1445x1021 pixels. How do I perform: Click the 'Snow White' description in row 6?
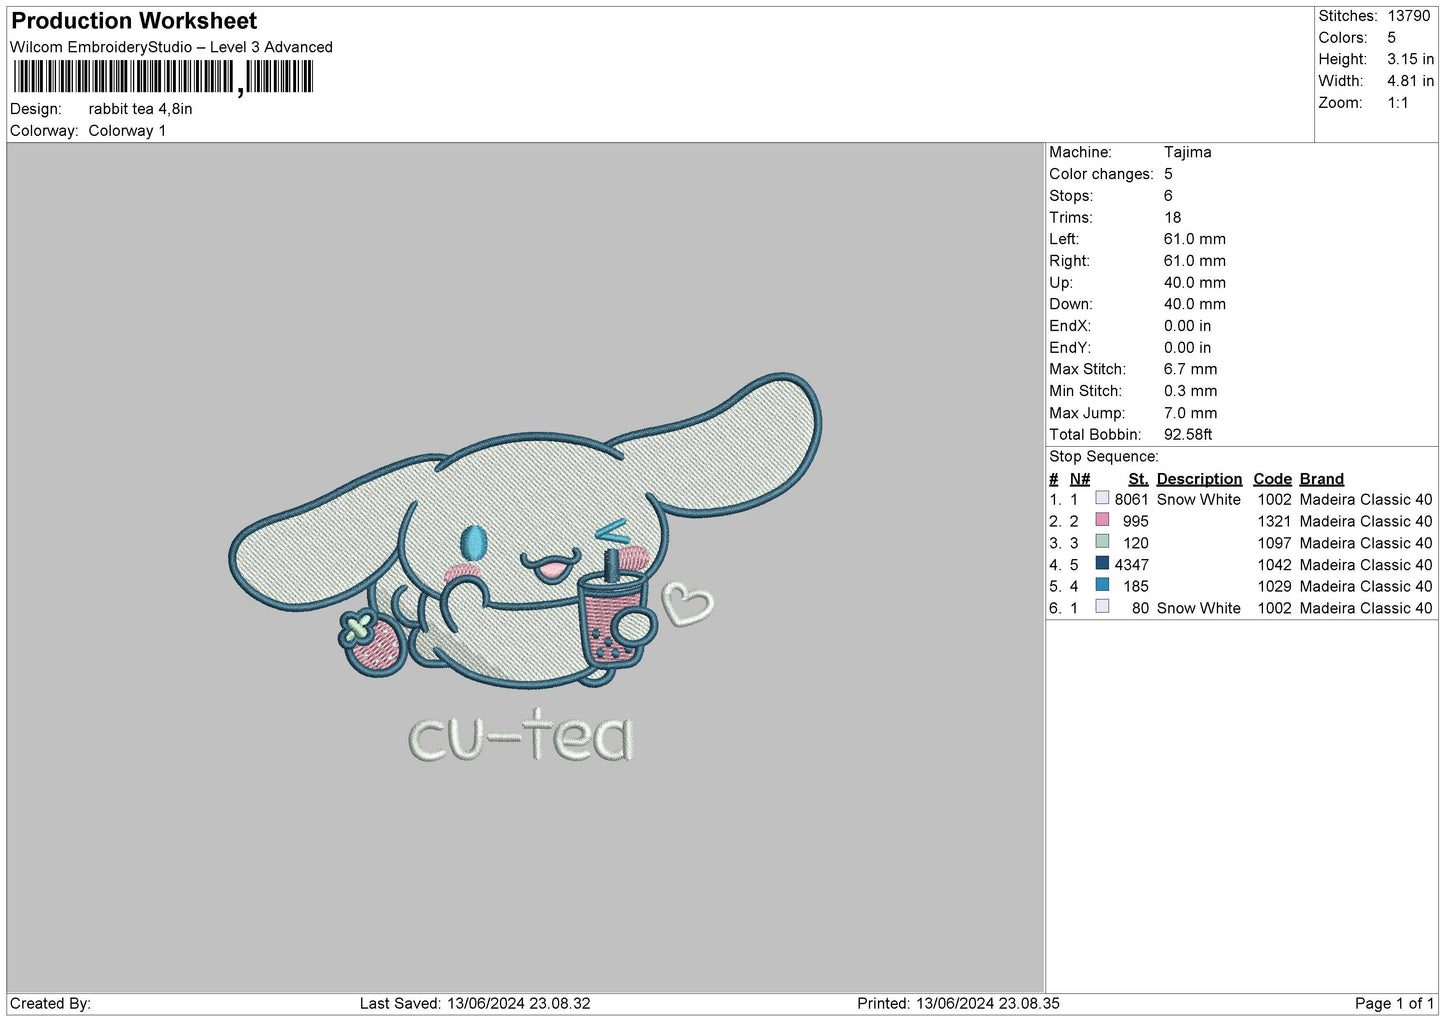(x=1198, y=608)
